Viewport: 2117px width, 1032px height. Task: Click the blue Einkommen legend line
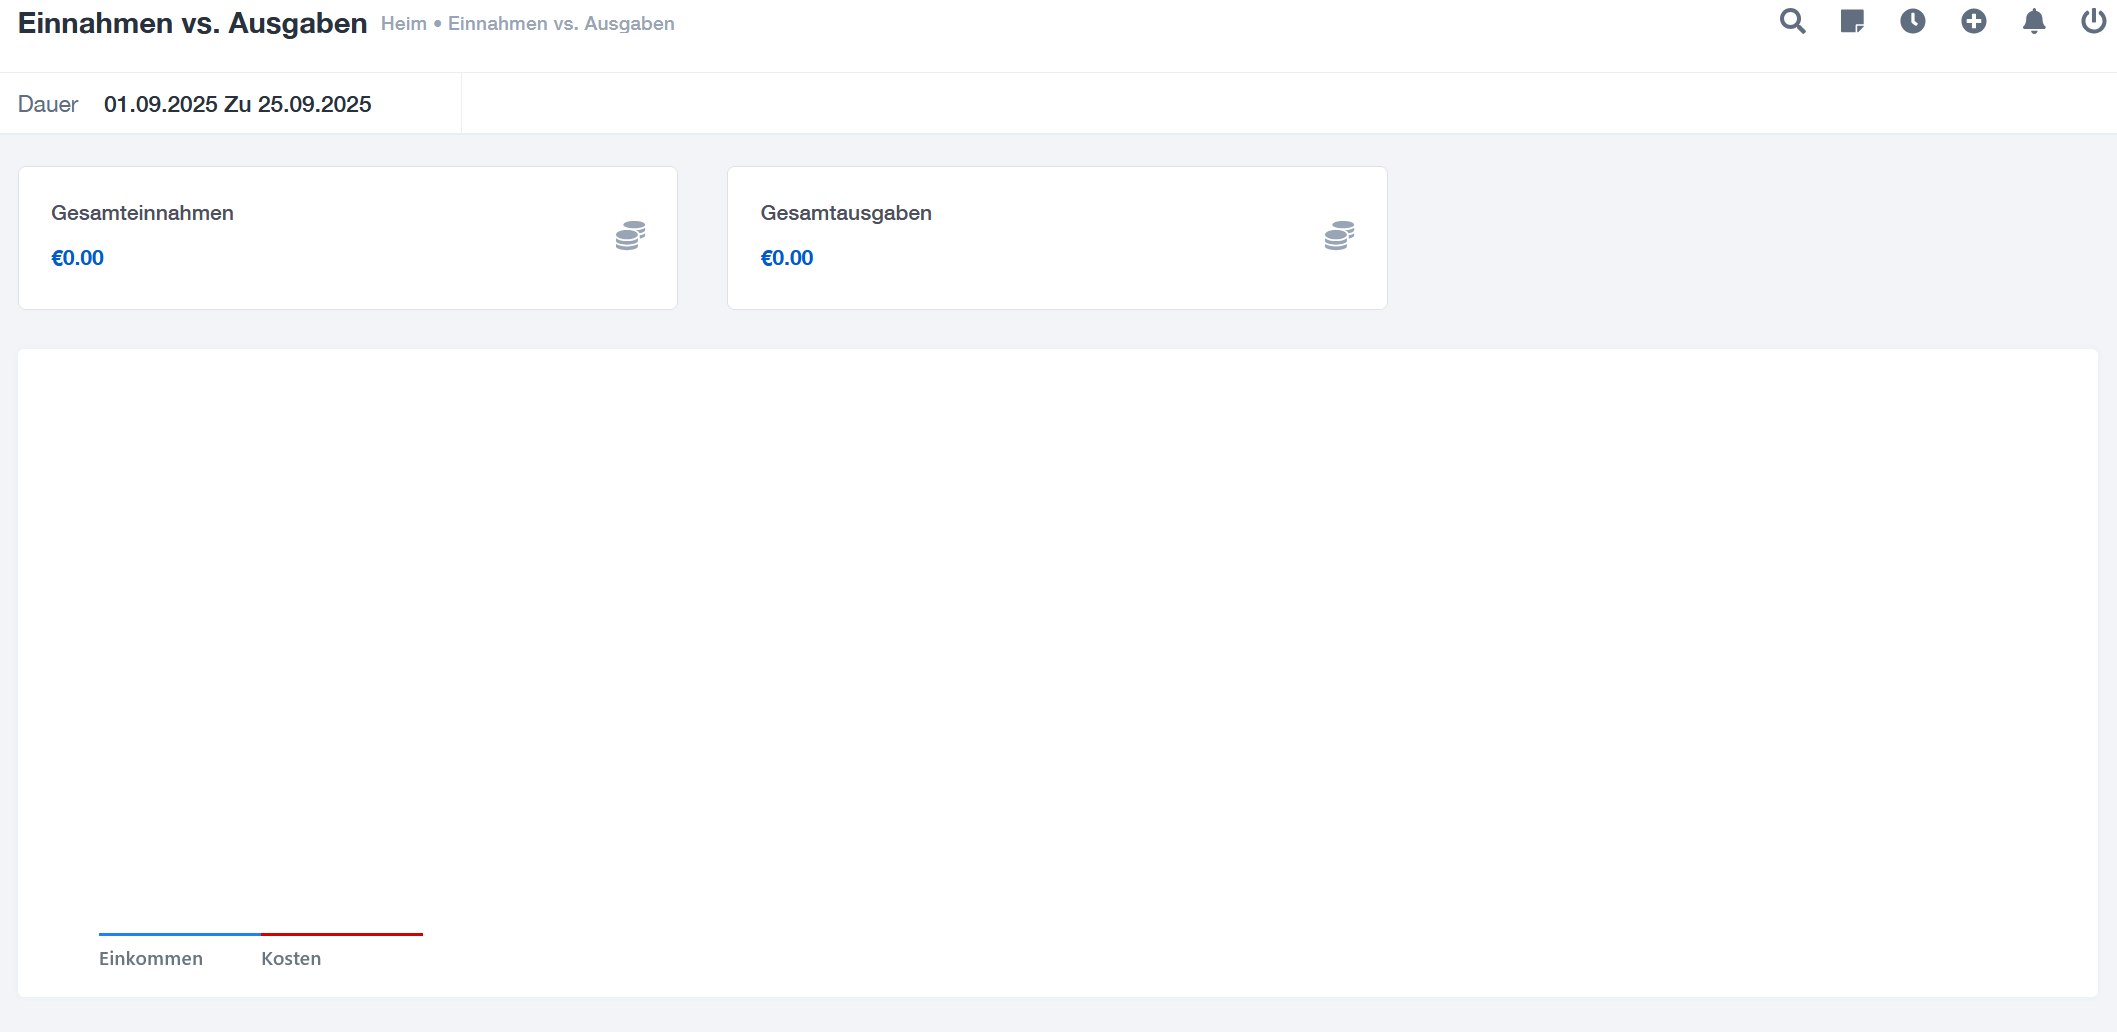(x=180, y=934)
